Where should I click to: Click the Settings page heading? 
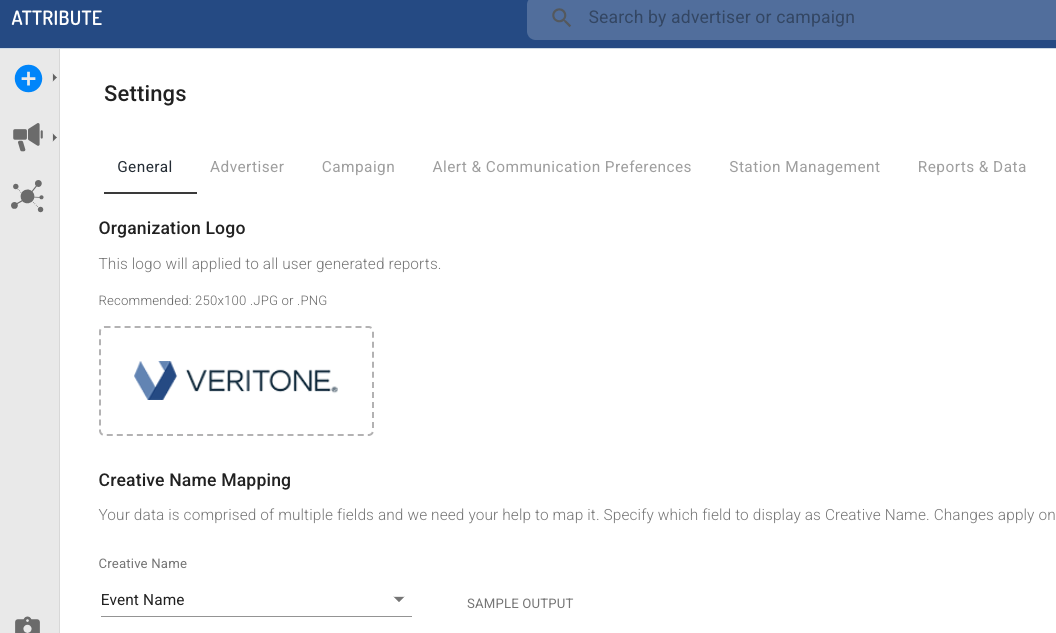(x=145, y=94)
